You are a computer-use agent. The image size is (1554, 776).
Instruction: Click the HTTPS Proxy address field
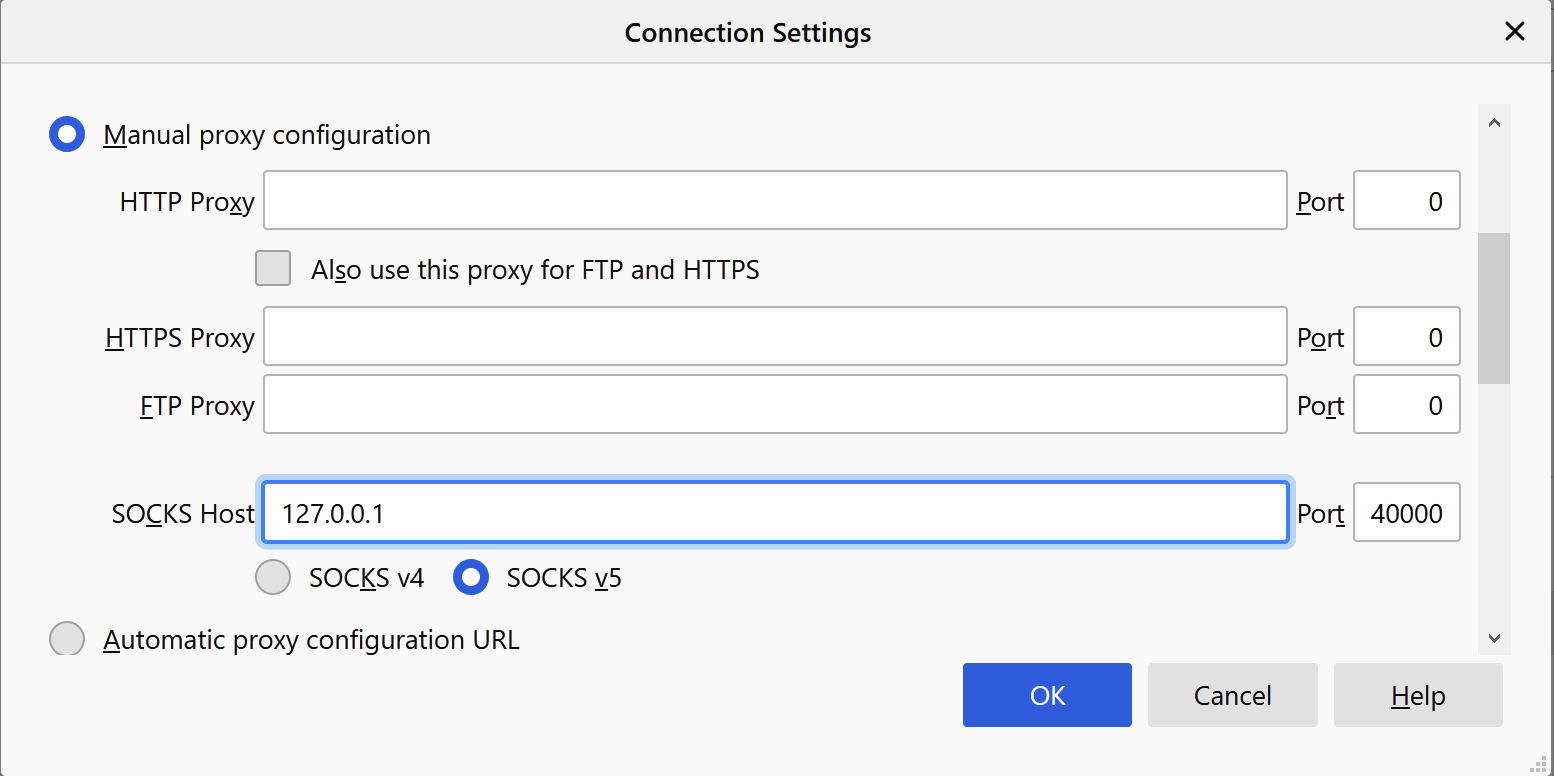(774, 337)
